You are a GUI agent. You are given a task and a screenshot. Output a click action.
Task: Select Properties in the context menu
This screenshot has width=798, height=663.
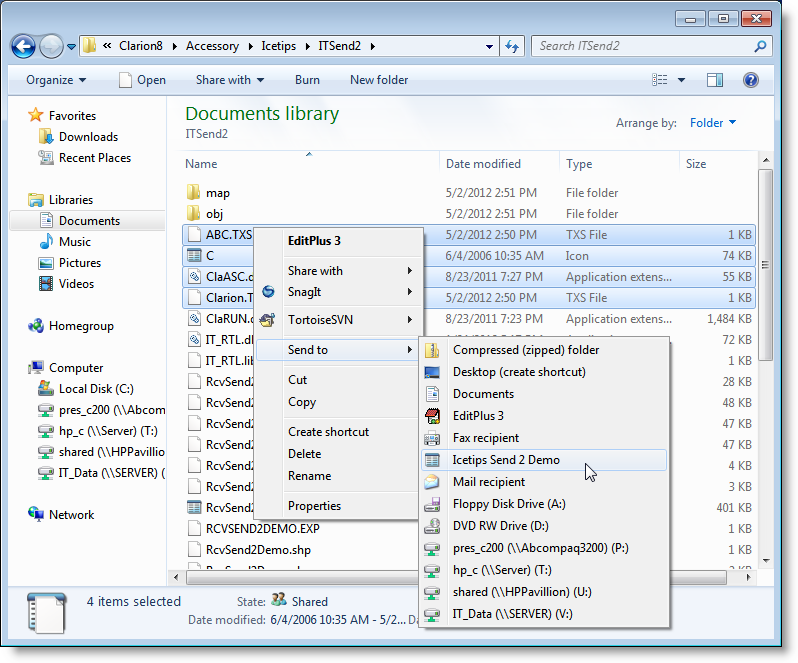314,506
